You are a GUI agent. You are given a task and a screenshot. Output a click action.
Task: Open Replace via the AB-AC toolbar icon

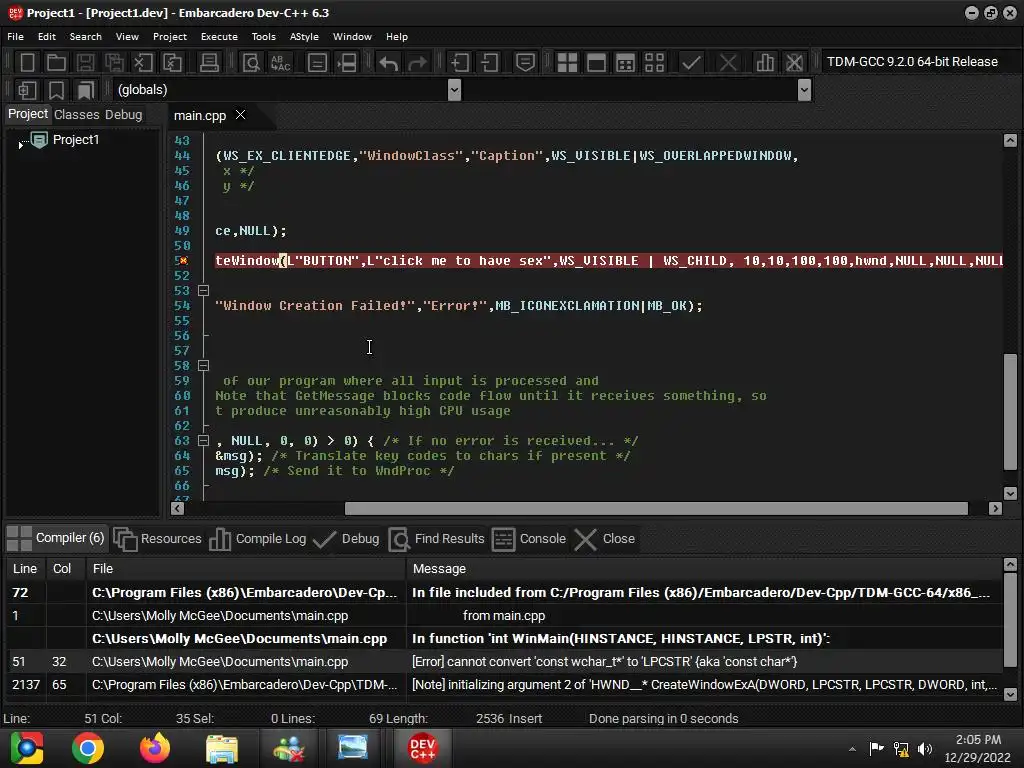280,63
